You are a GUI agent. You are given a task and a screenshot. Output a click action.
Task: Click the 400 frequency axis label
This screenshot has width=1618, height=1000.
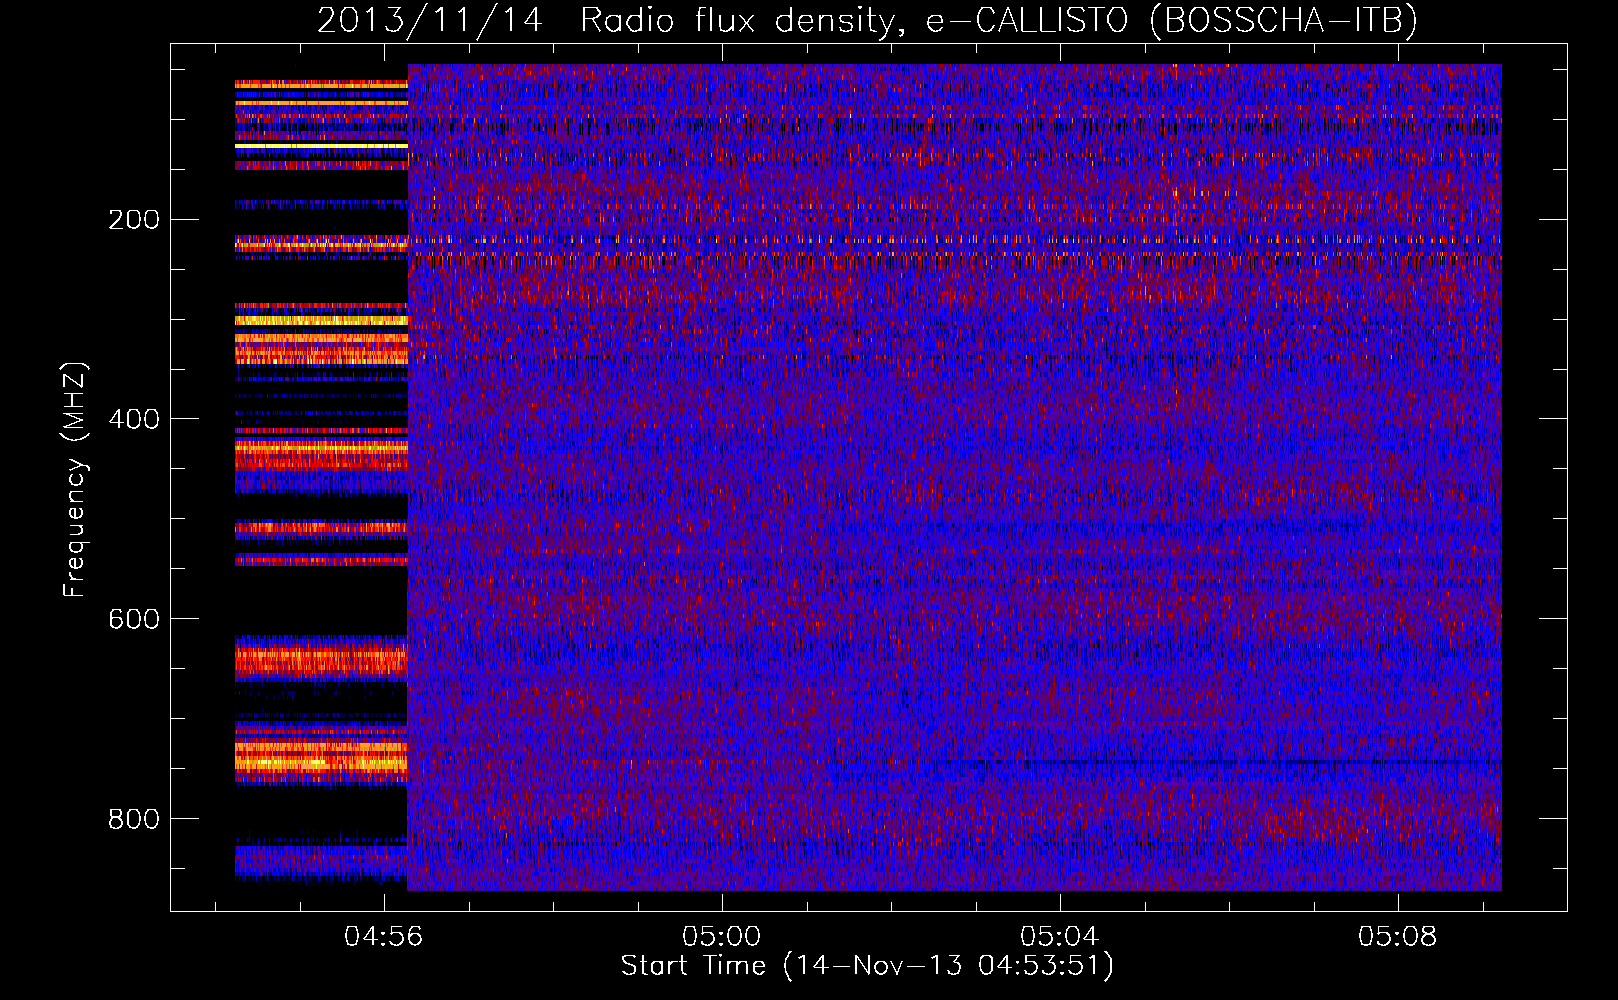133,419
